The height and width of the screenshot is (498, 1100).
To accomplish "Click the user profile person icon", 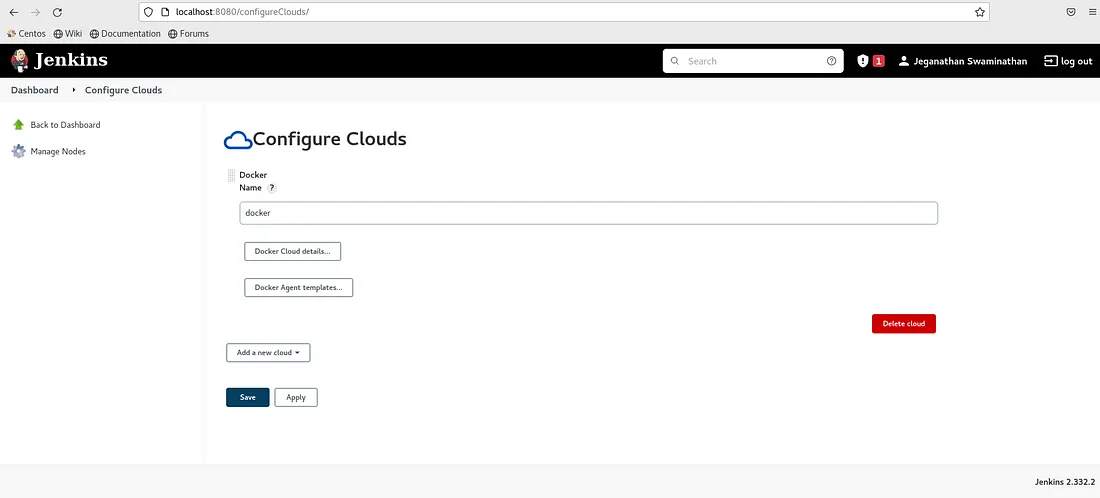I will [x=904, y=61].
